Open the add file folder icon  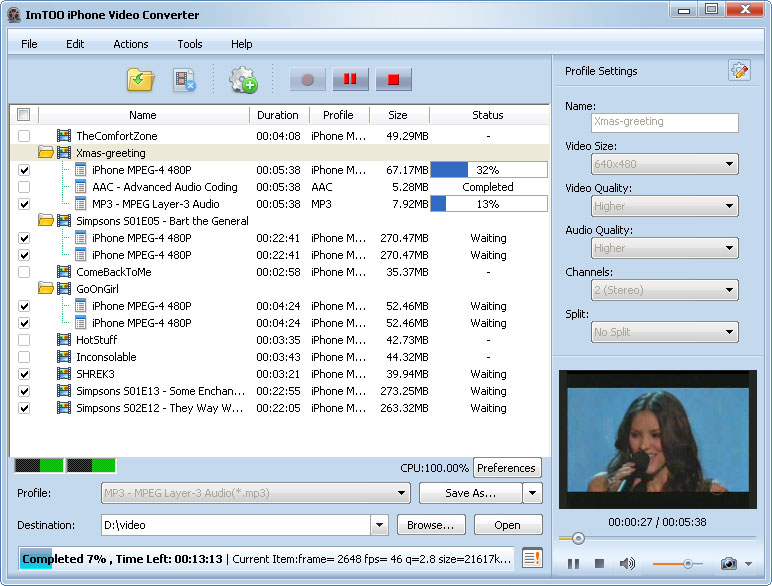coord(140,80)
